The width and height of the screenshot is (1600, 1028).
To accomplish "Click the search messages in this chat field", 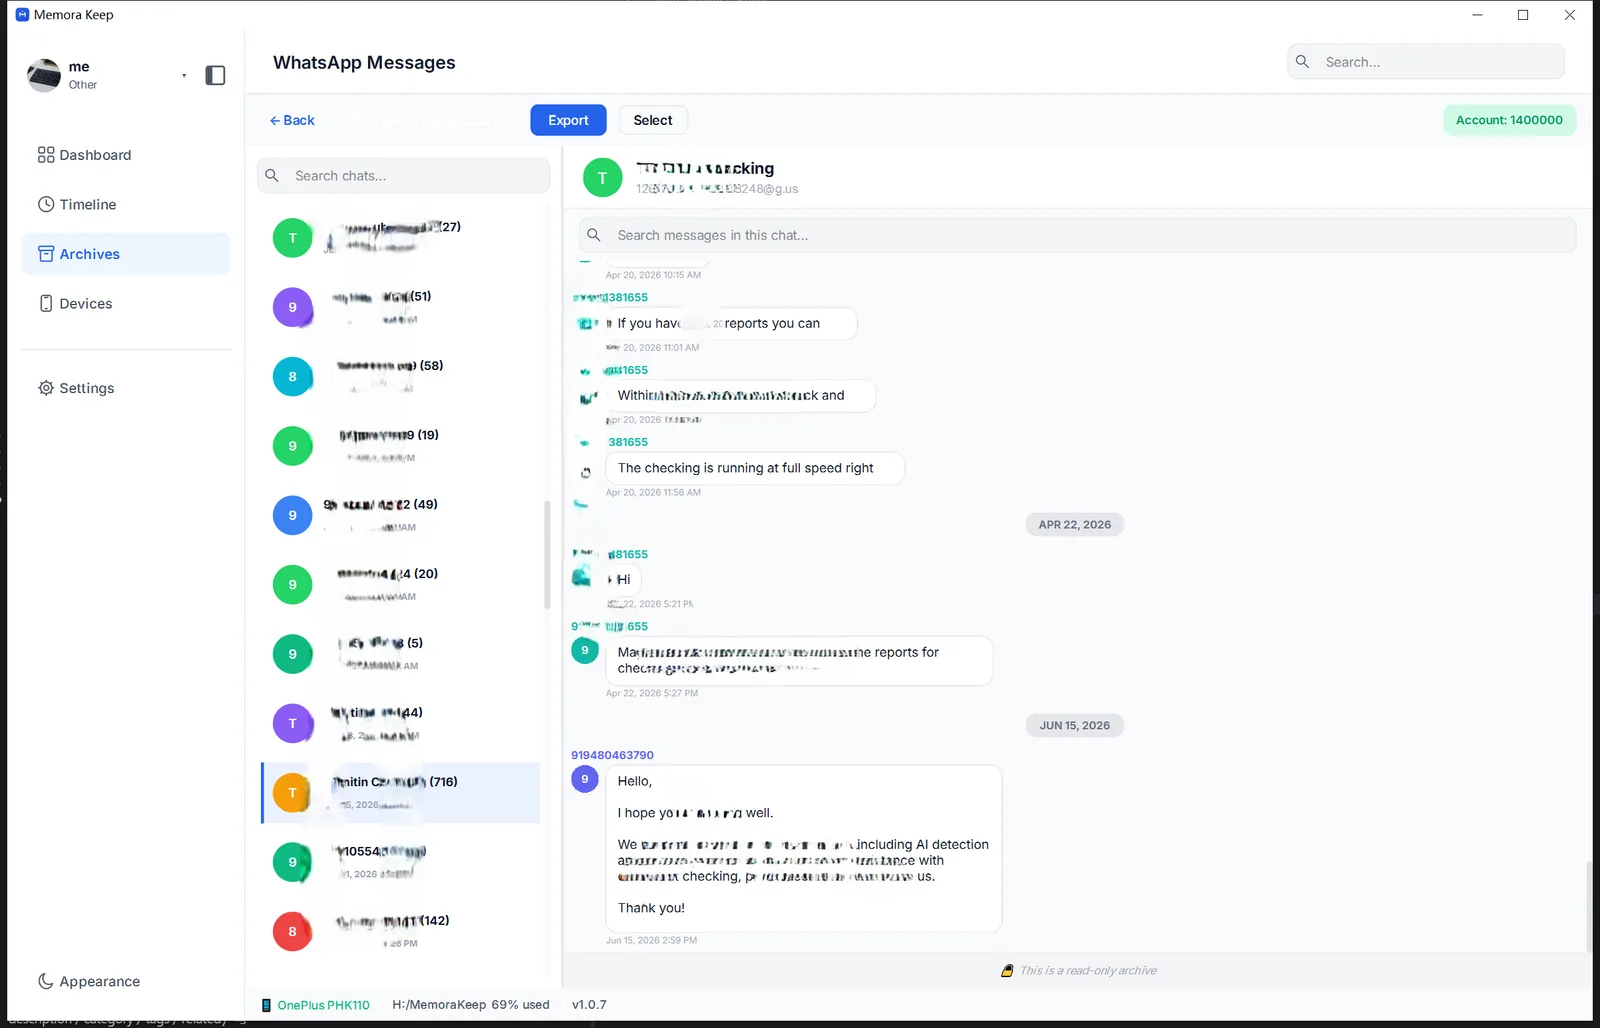I will [1077, 235].
